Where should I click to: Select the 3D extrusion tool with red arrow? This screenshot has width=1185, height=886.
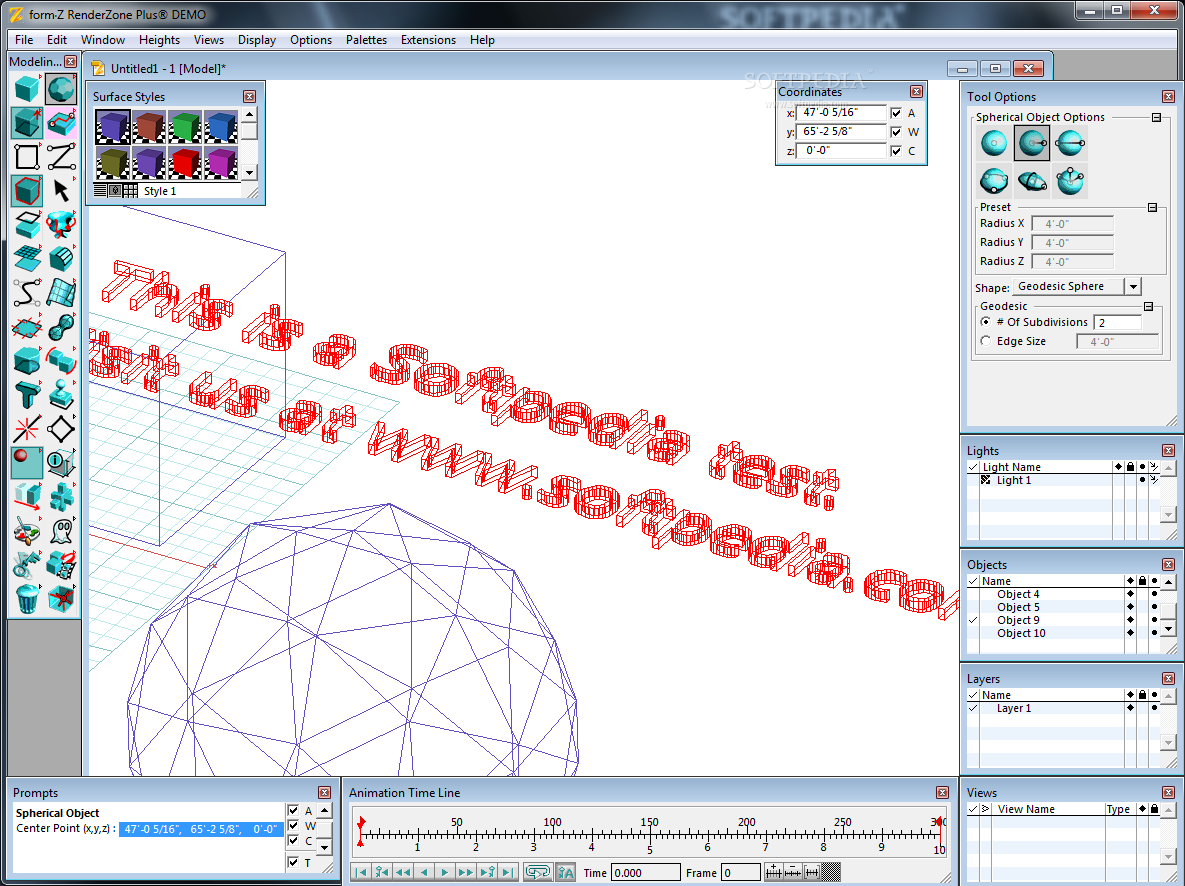[x=26, y=123]
